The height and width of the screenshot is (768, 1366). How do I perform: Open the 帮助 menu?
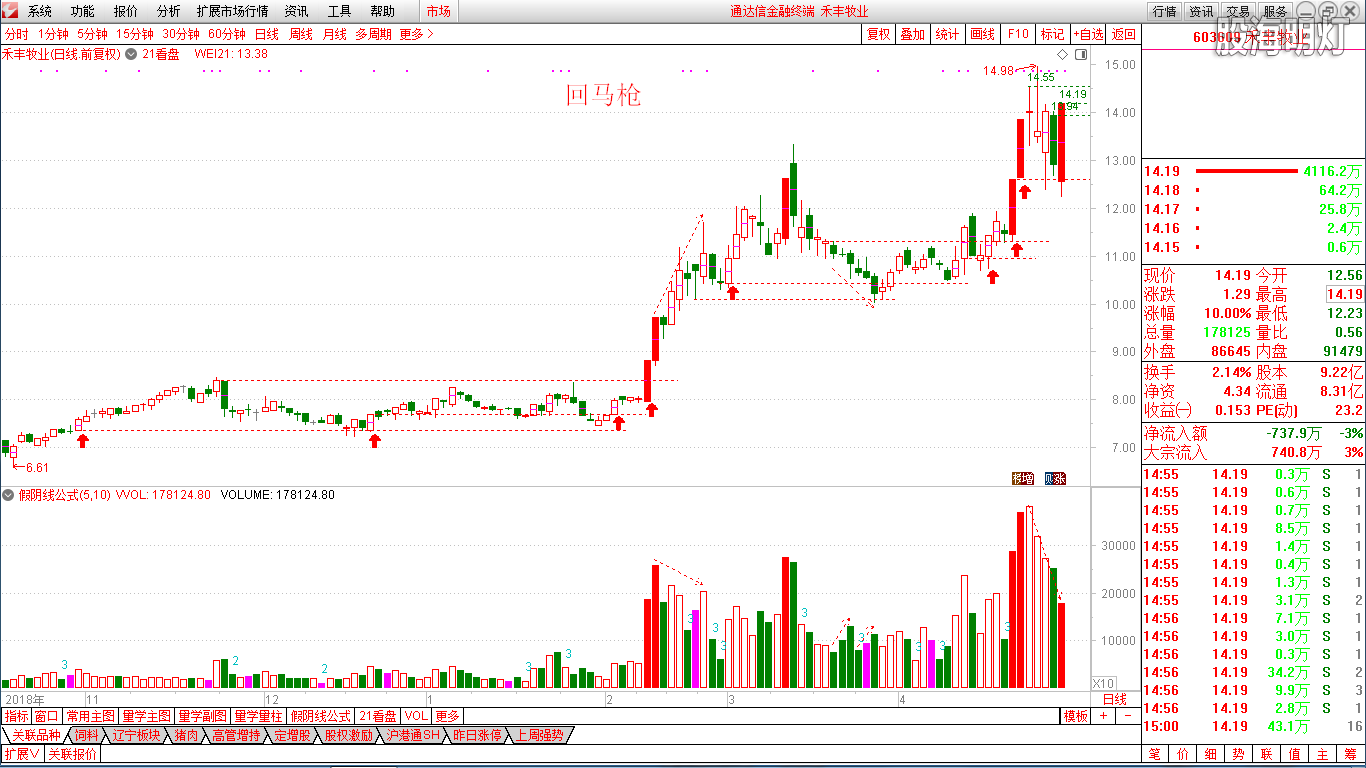click(x=382, y=11)
